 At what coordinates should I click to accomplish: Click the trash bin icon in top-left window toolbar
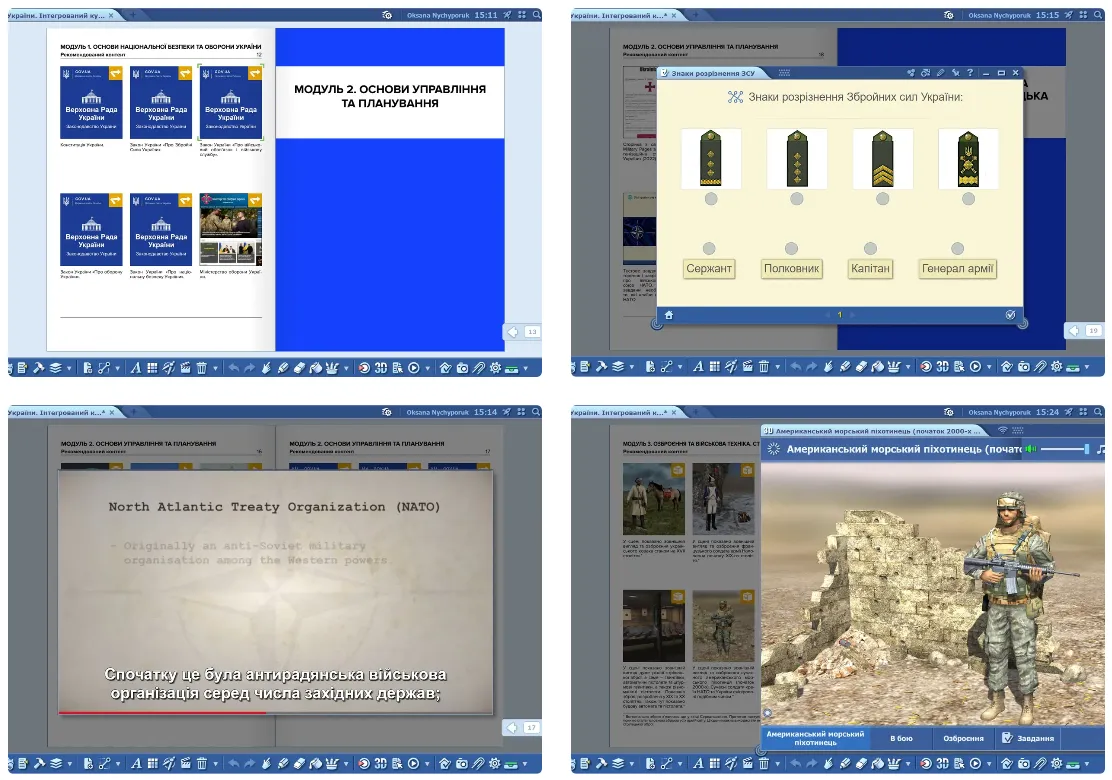[x=201, y=368]
